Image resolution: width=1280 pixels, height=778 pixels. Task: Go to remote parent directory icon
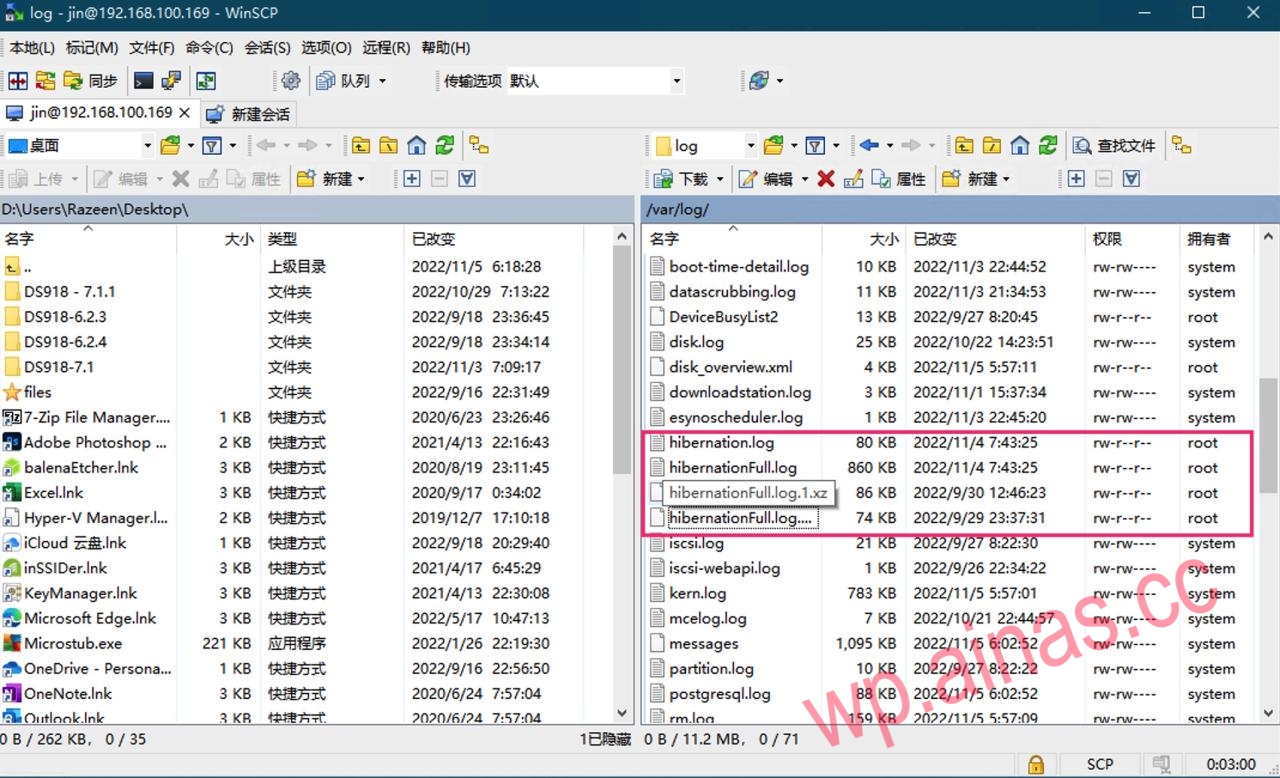(x=963, y=146)
